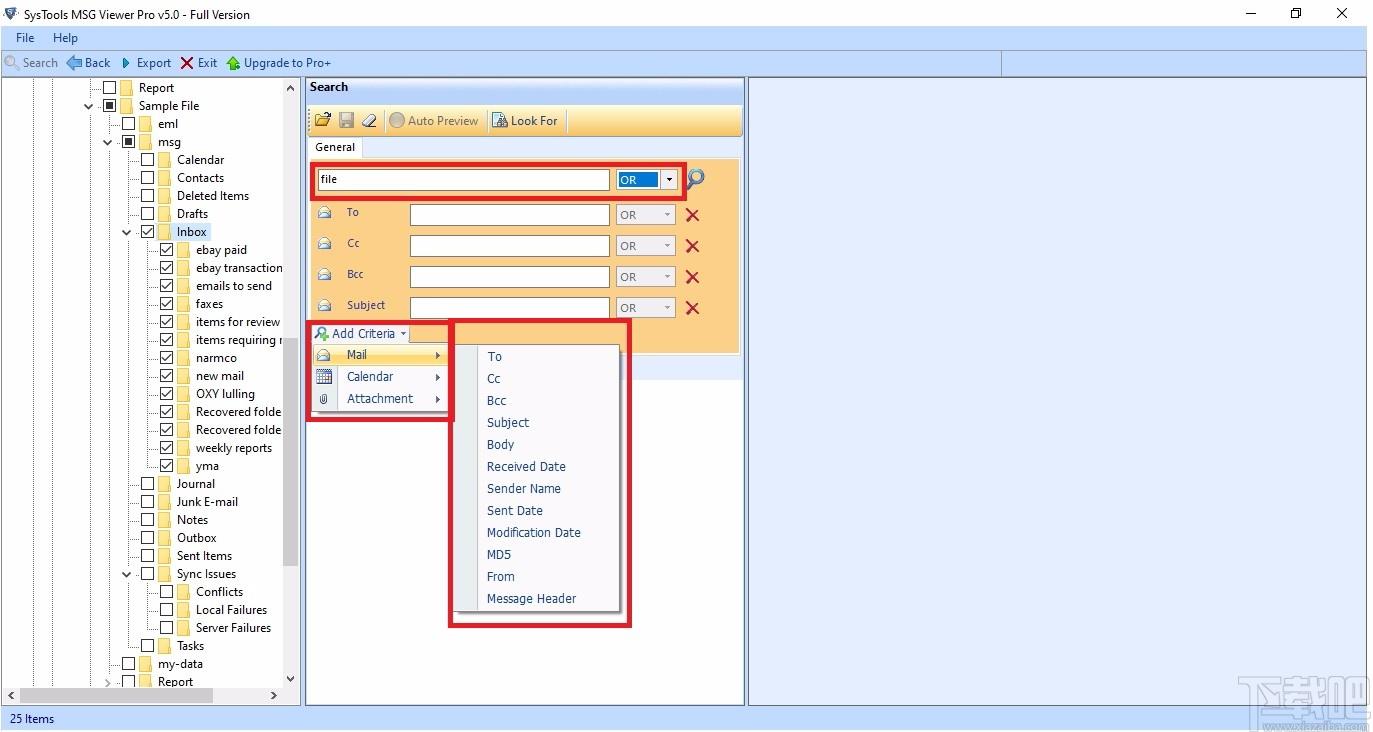This screenshot has width=1373, height=732.
Task: Select Message Header criteria option
Action: (x=531, y=599)
